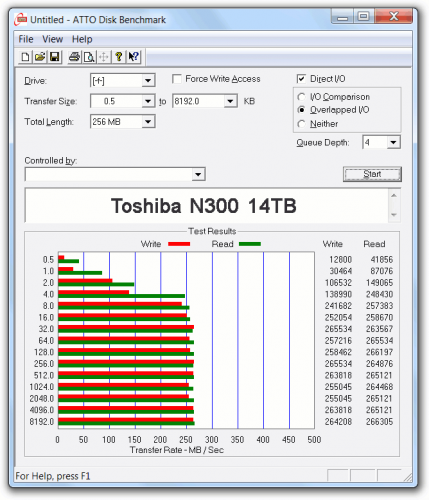Click the Read value 248430
The image size is (429, 500).
pos(380,294)
